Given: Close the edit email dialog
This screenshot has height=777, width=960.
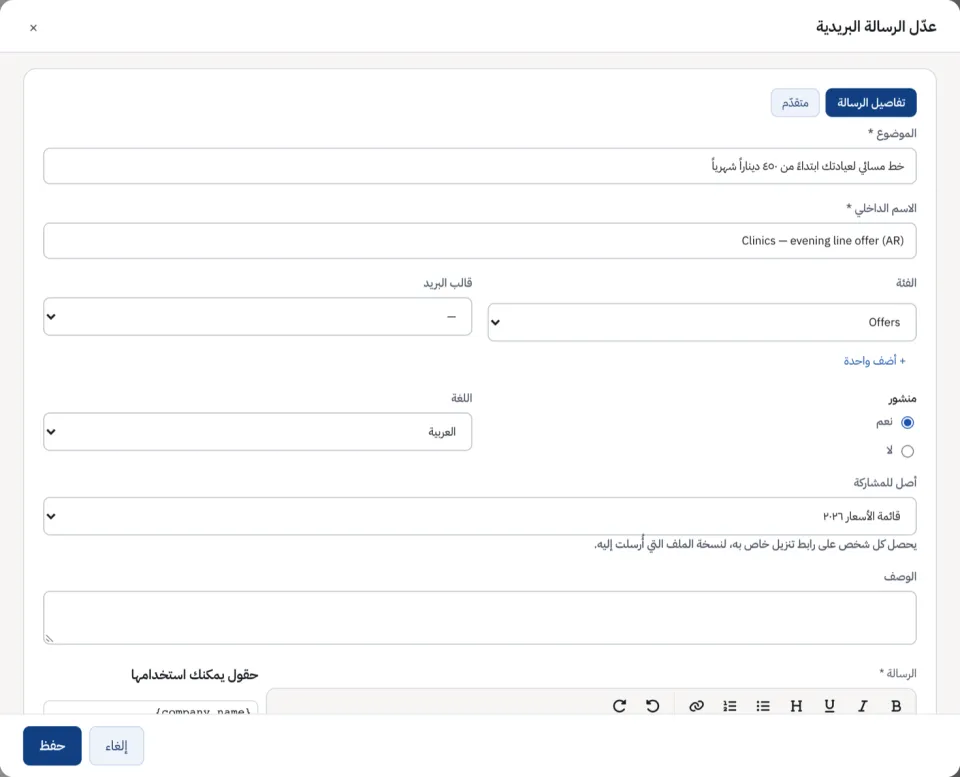Looking at the screenshot, I should [34, 28].
